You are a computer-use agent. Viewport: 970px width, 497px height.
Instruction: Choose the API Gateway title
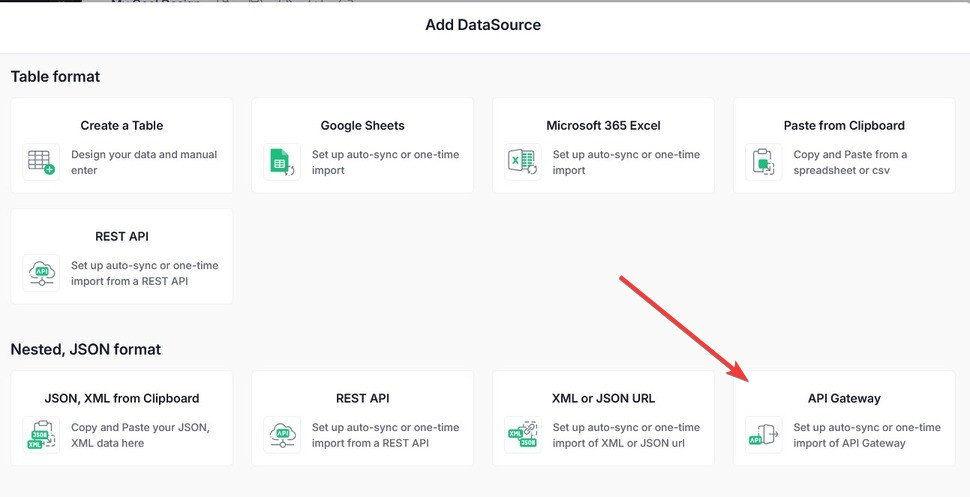click(844, 399)
